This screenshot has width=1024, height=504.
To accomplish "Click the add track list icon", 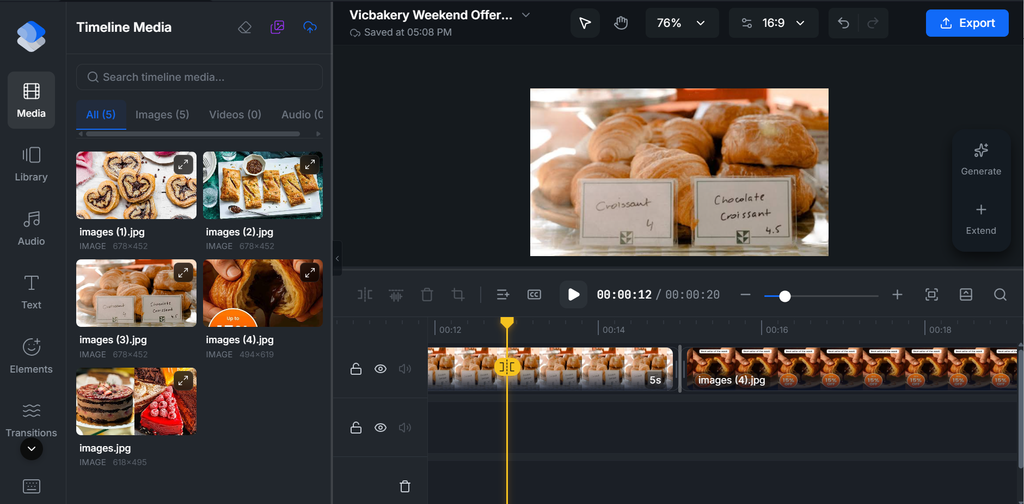I will [x=503, y=295].
